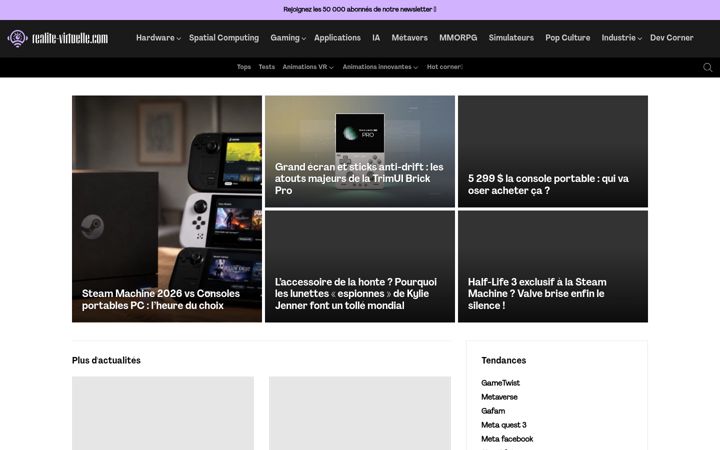This screenshot has width=720, height=450.
Task: Open the Applications menu item
Action: coord(337,38)
